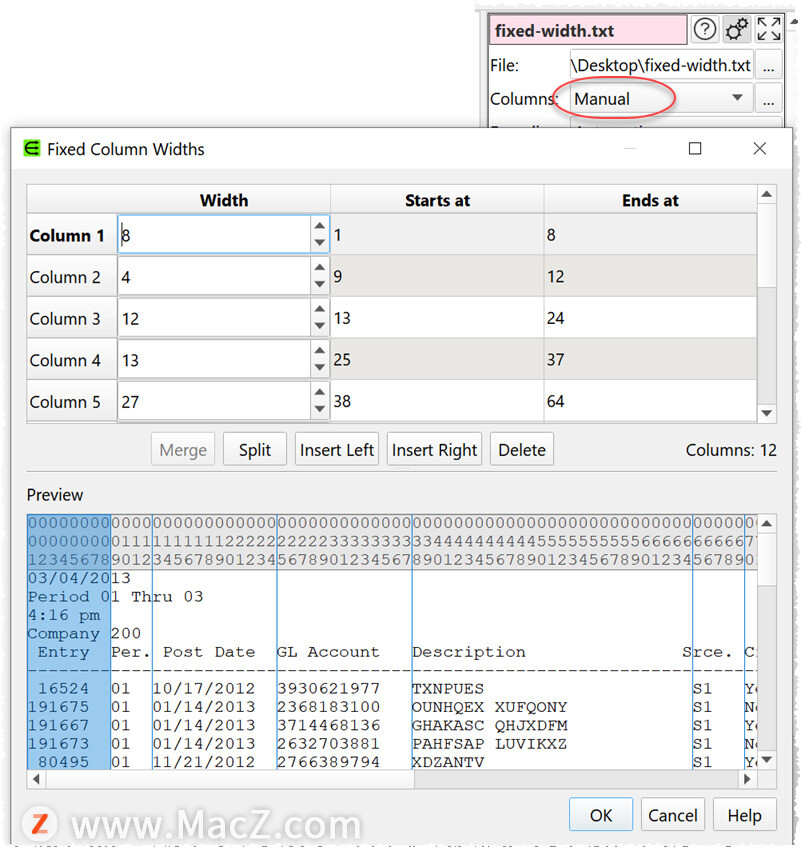The height and width of the screenshot is (851, 801).
Task: Increase Column 1 width with up arrow
Action: pyautogui.click(x=320, y=225)
